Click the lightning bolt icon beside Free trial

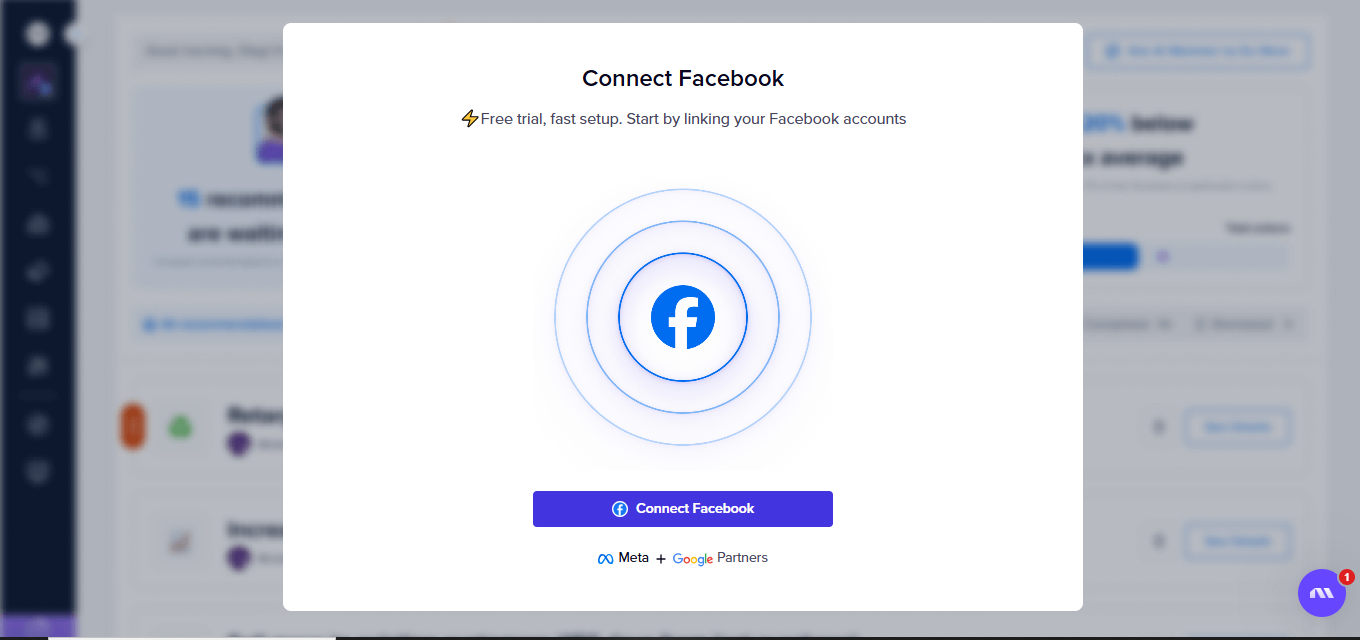tap(469, 119)
